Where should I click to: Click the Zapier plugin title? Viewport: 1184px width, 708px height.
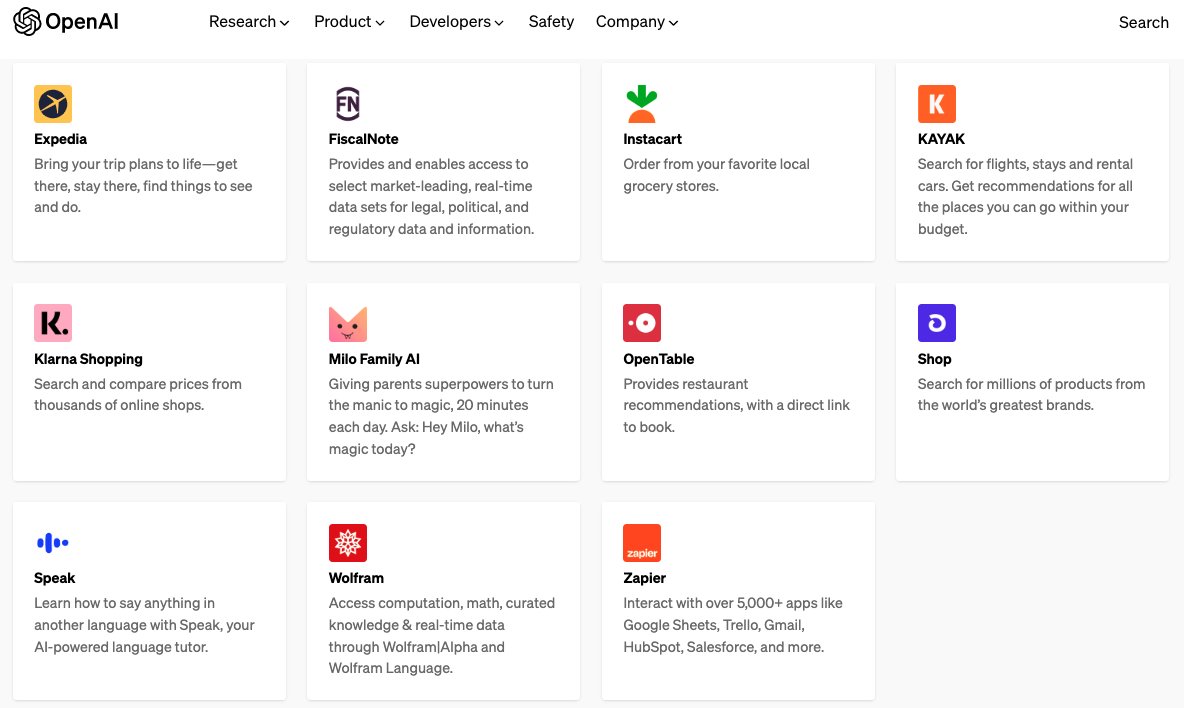644,578
